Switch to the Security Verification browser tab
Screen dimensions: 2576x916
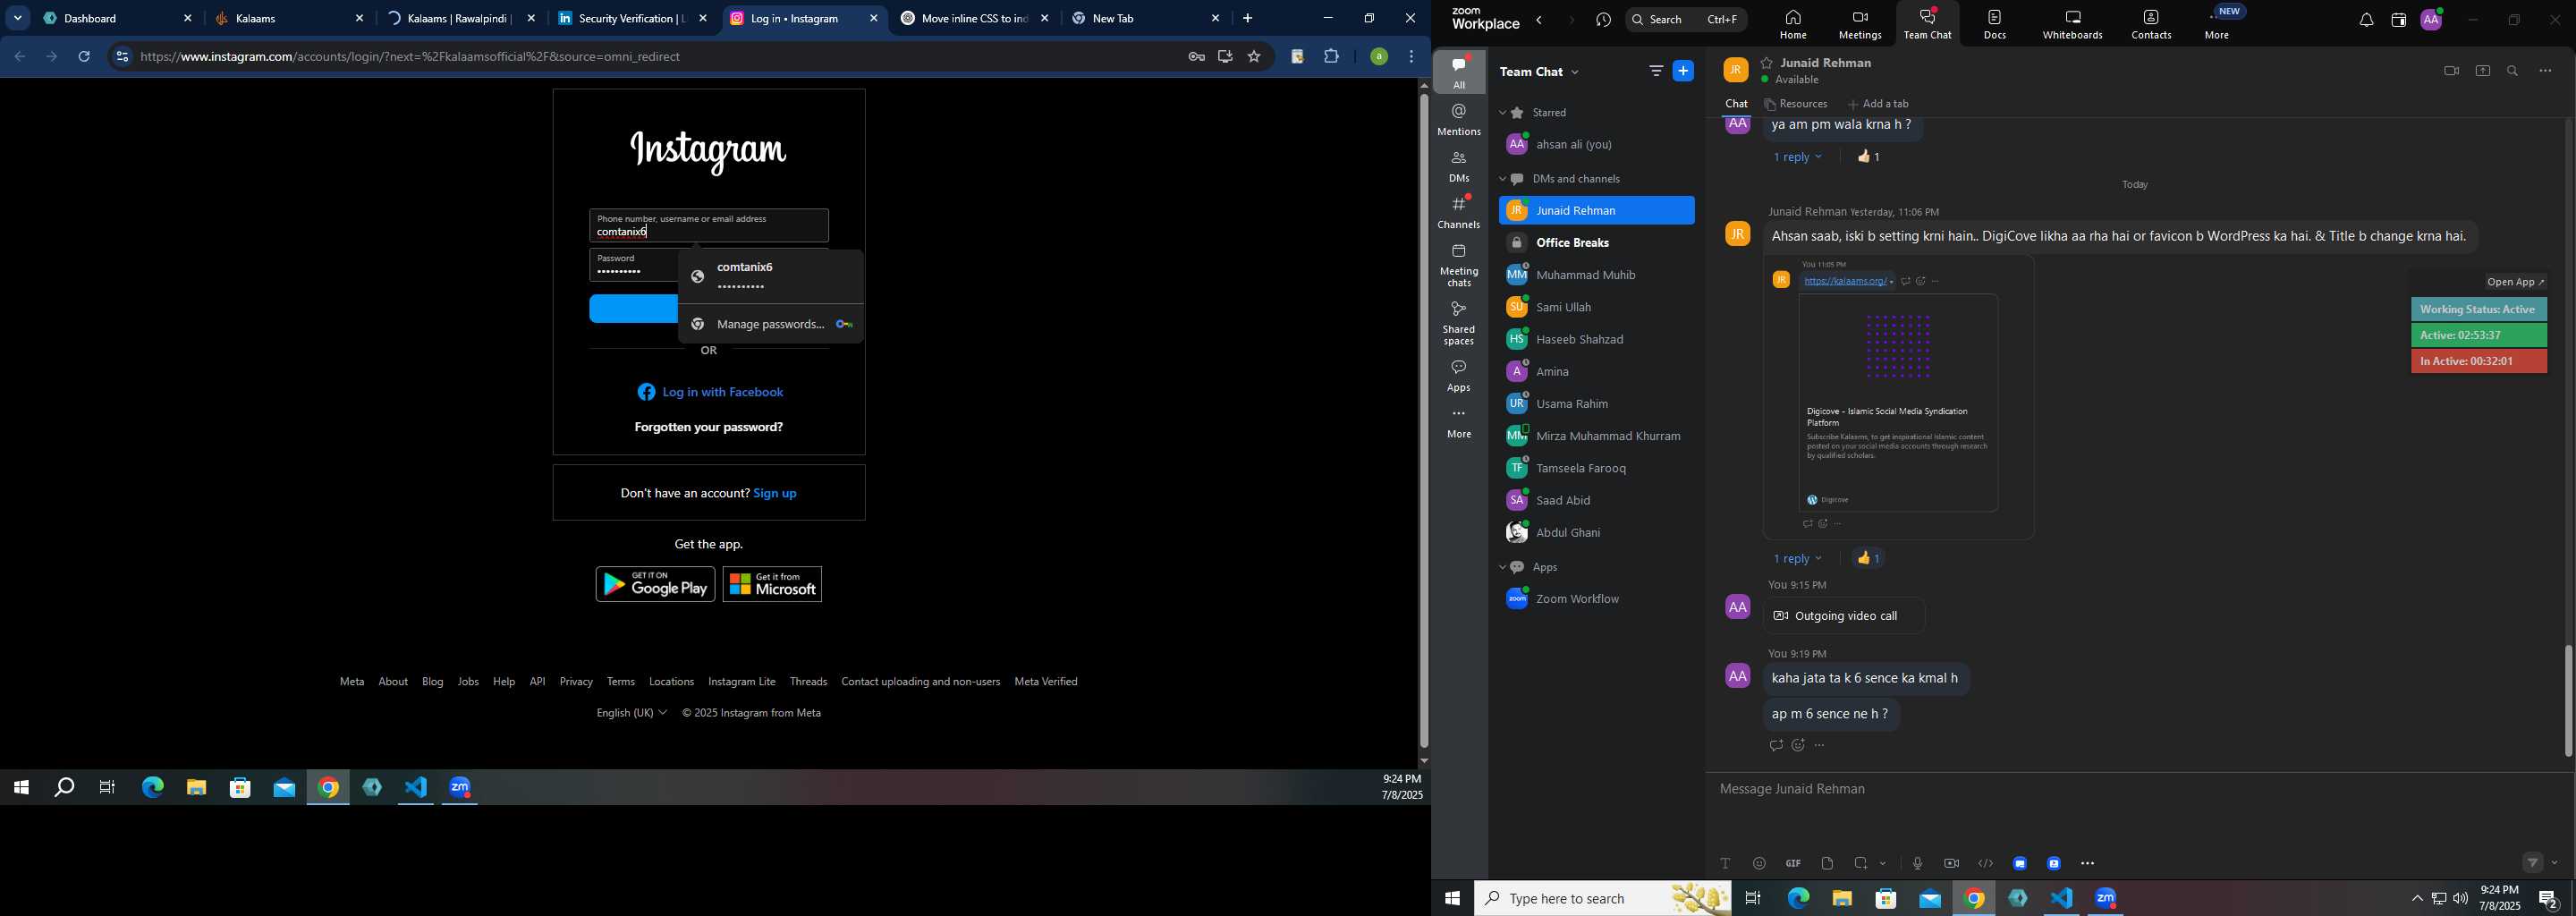tap(632, 18)
